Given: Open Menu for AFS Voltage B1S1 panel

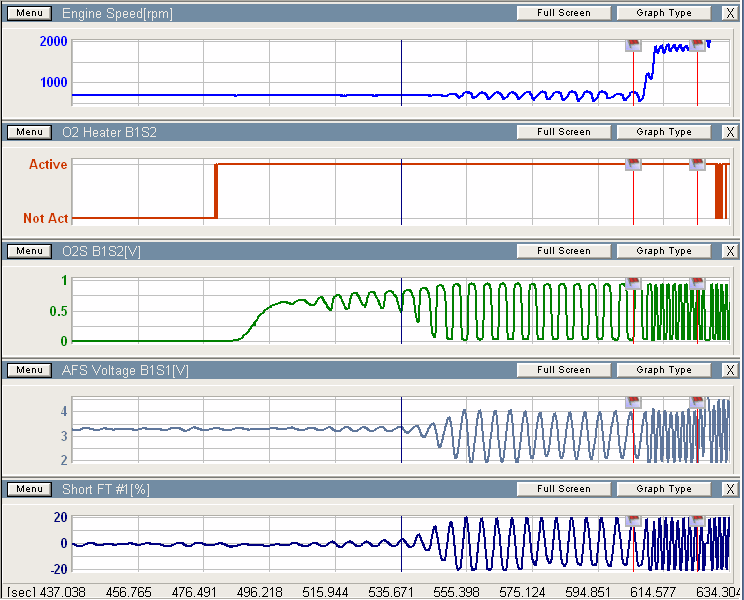Looking at the screenshot, I should coord(29,370).
